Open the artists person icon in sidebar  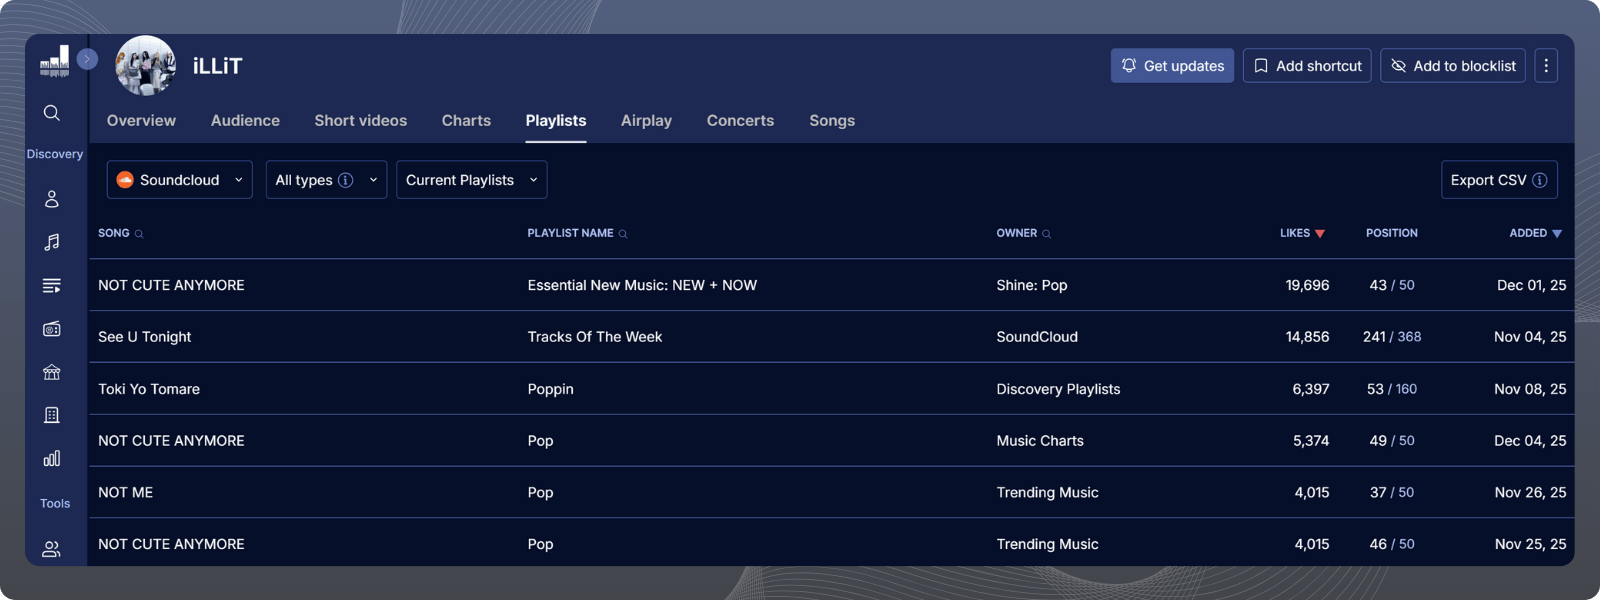(52, 199)
